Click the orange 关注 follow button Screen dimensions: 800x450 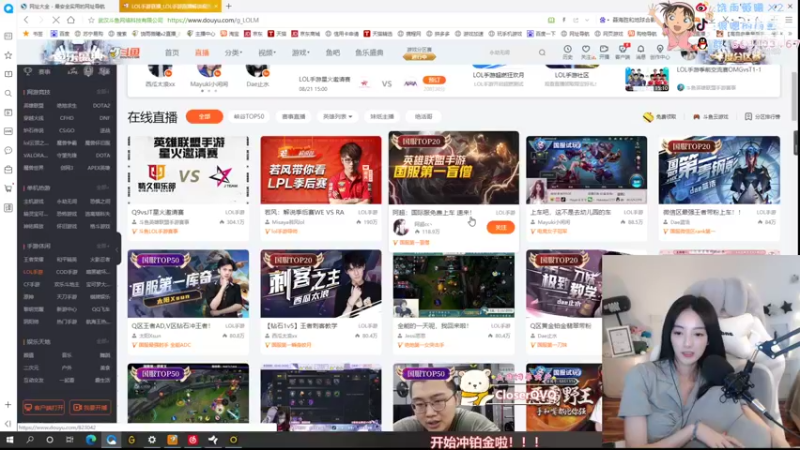(x=501, y=228)
